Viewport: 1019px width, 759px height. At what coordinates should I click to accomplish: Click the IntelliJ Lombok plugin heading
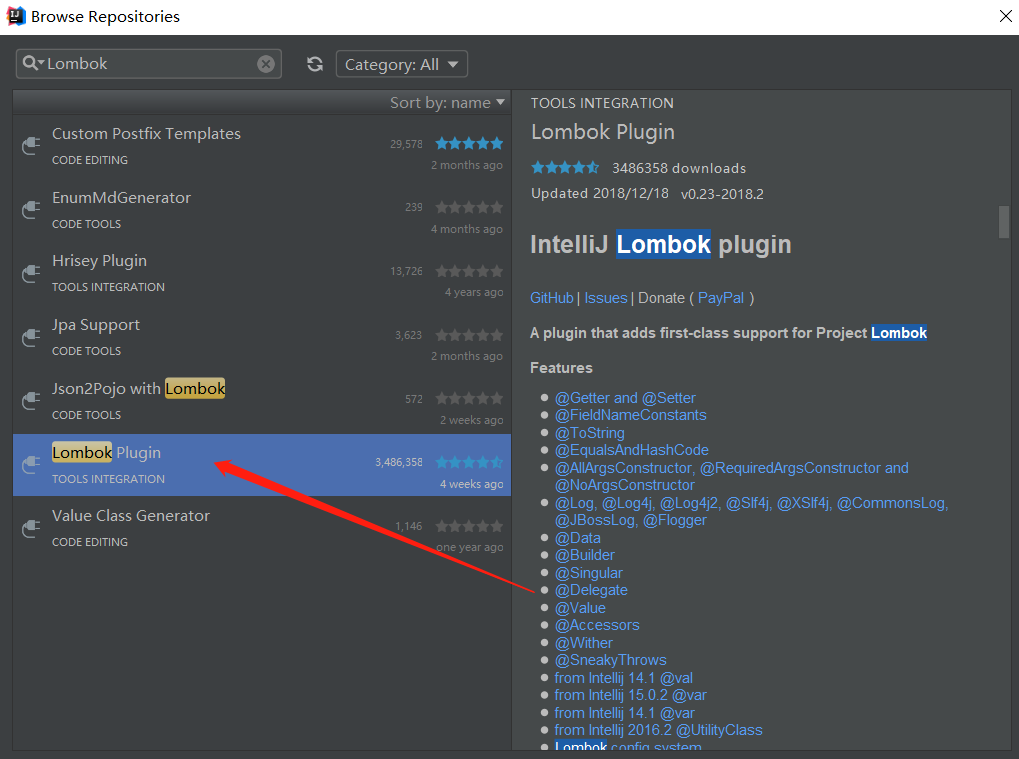point(661,244)
